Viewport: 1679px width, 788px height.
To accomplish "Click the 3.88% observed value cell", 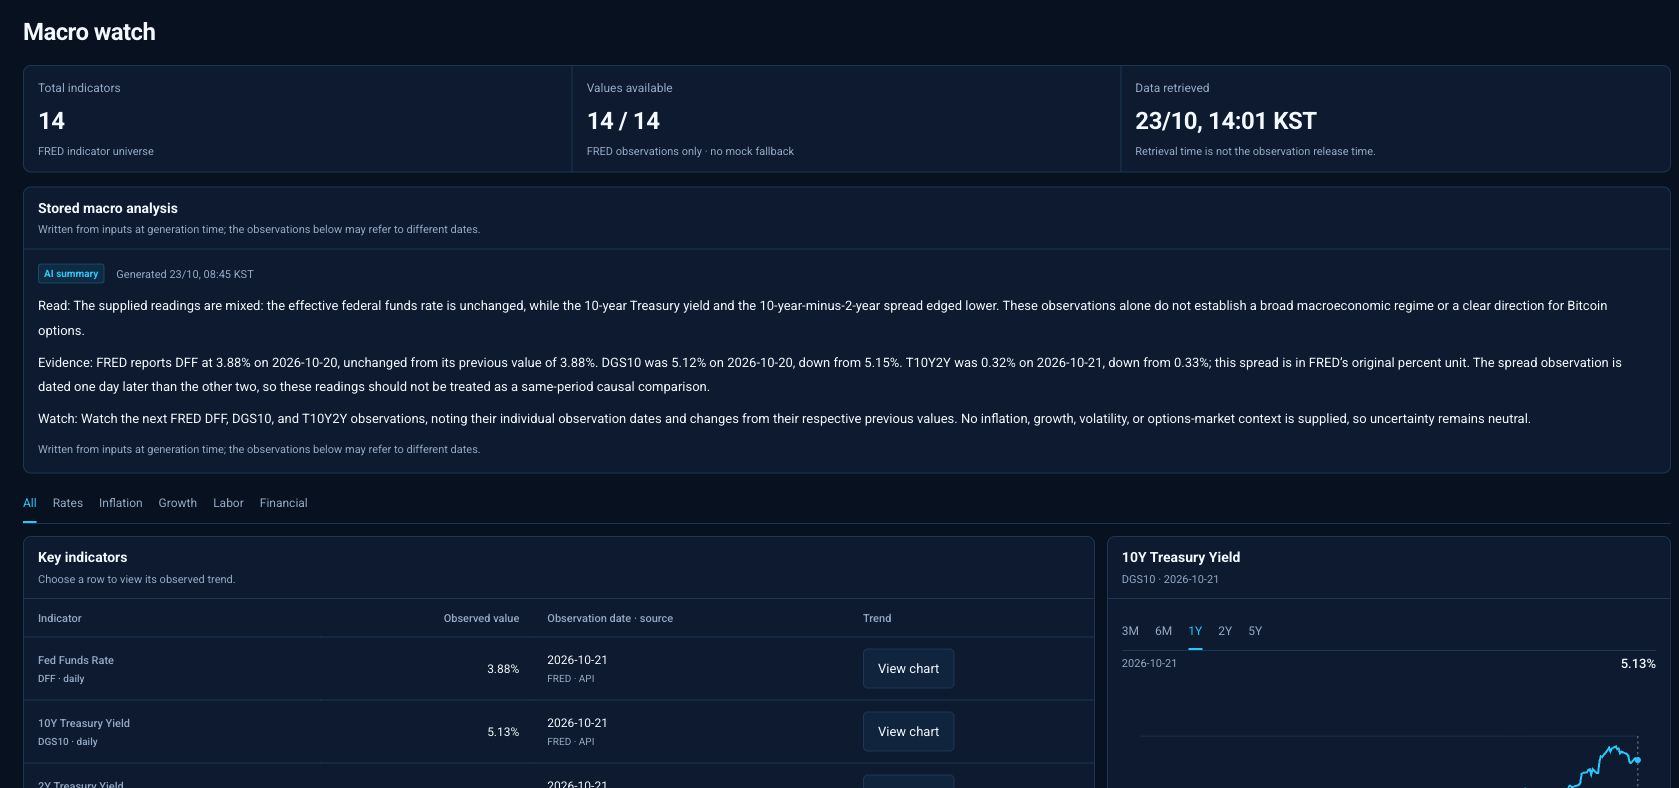I will coord(503,669).
